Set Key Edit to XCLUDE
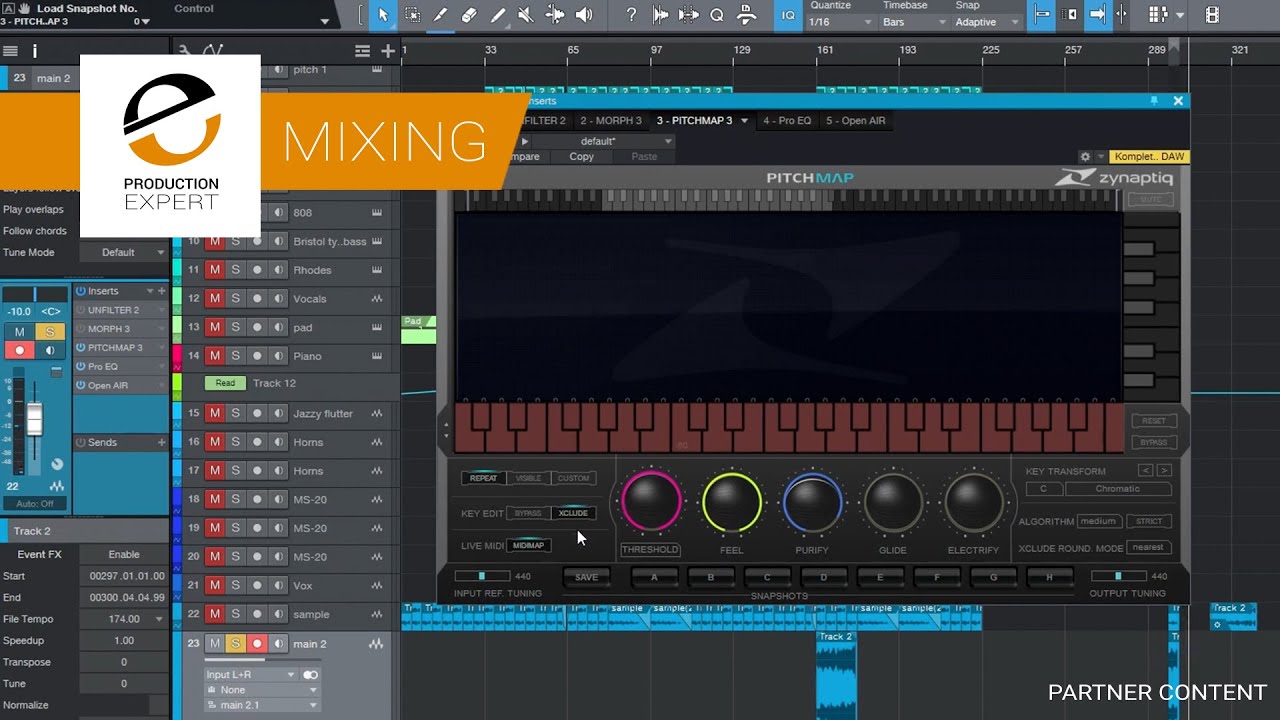 [573, 513]
